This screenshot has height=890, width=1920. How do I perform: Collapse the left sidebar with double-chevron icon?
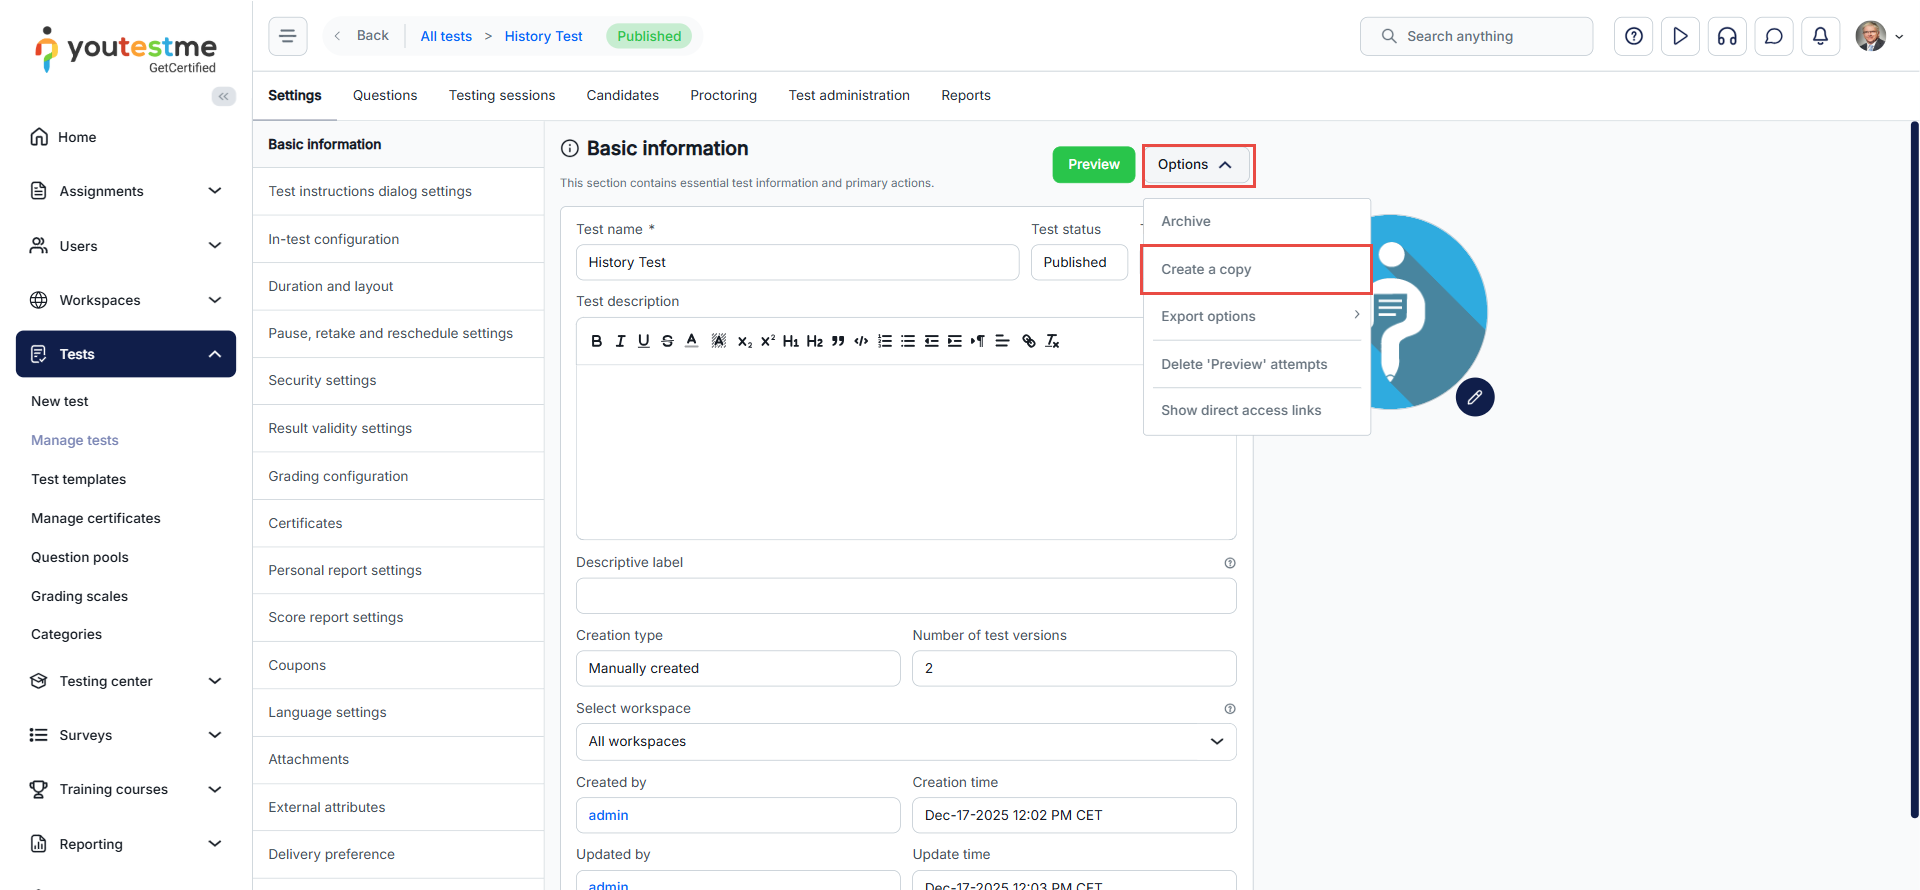click(x=224, y=96)
